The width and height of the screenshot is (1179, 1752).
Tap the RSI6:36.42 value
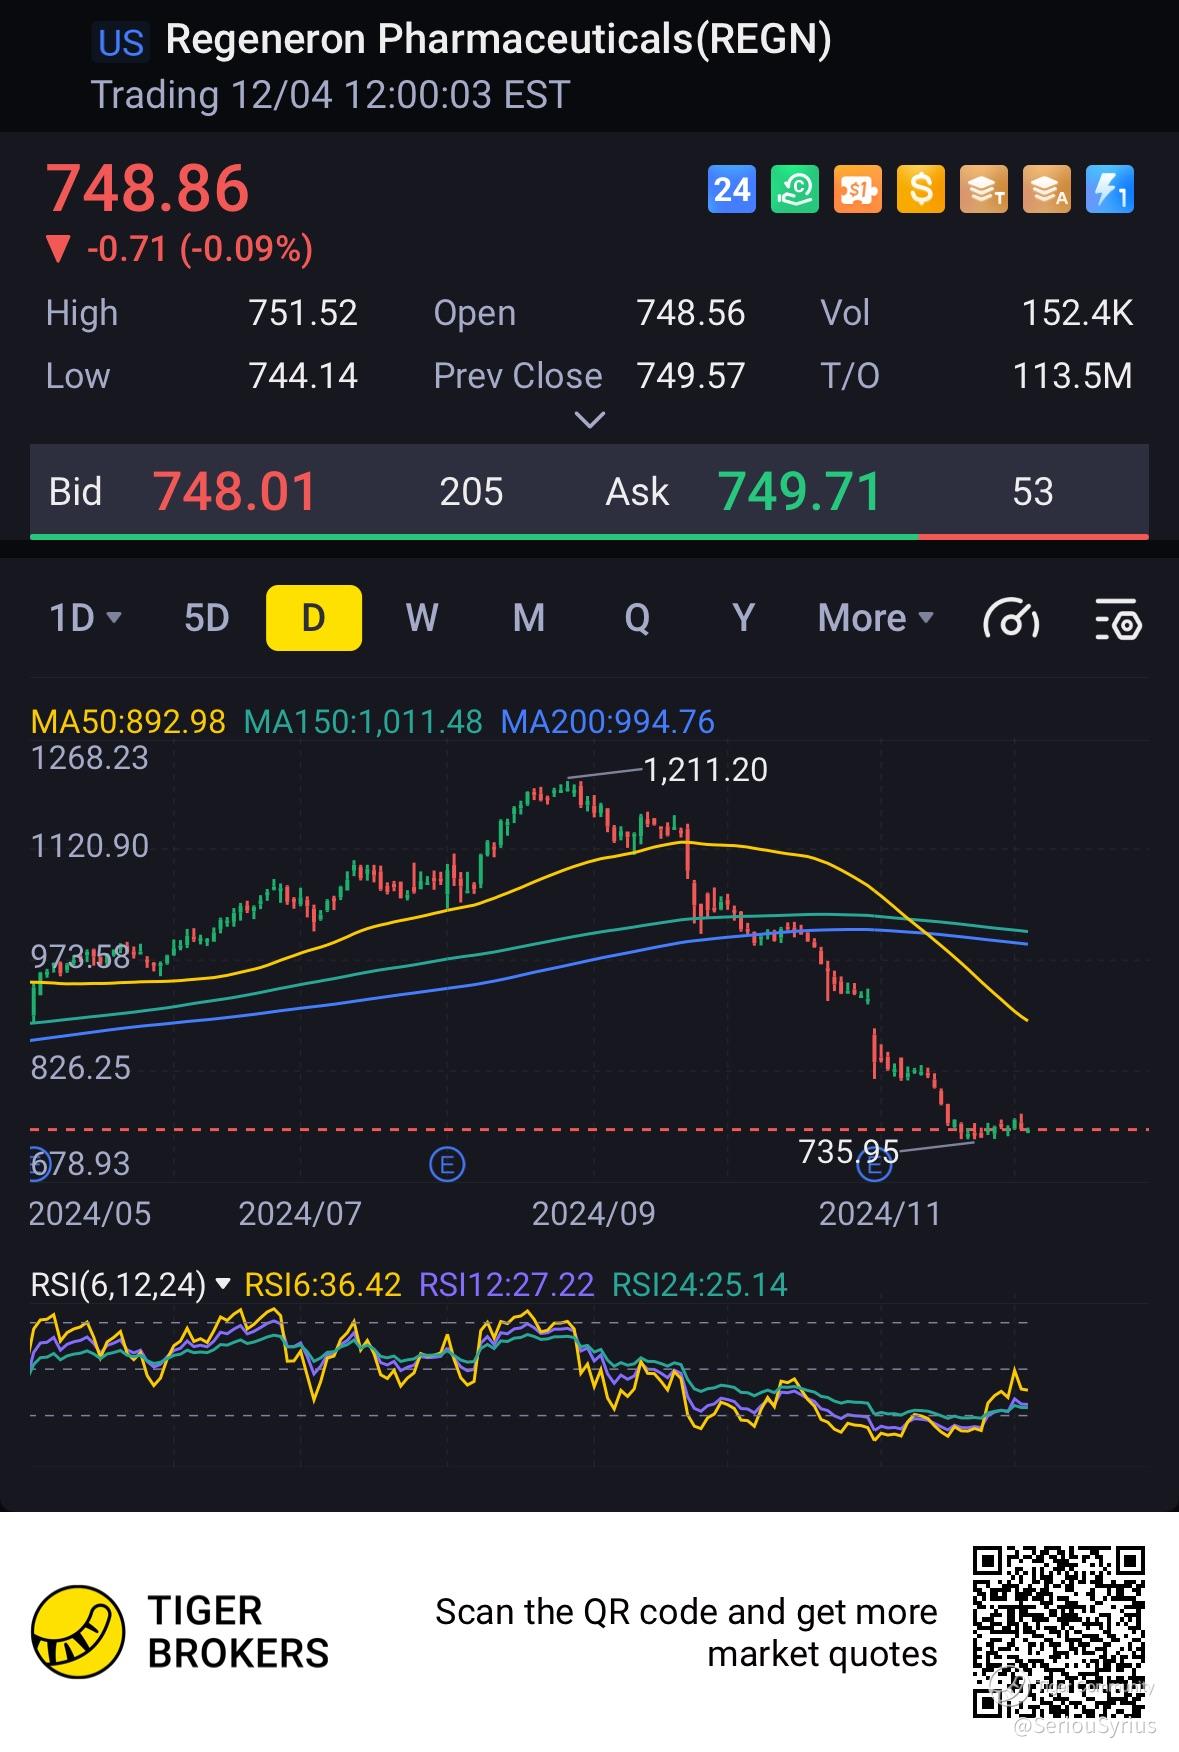[x=323, y=1284]
